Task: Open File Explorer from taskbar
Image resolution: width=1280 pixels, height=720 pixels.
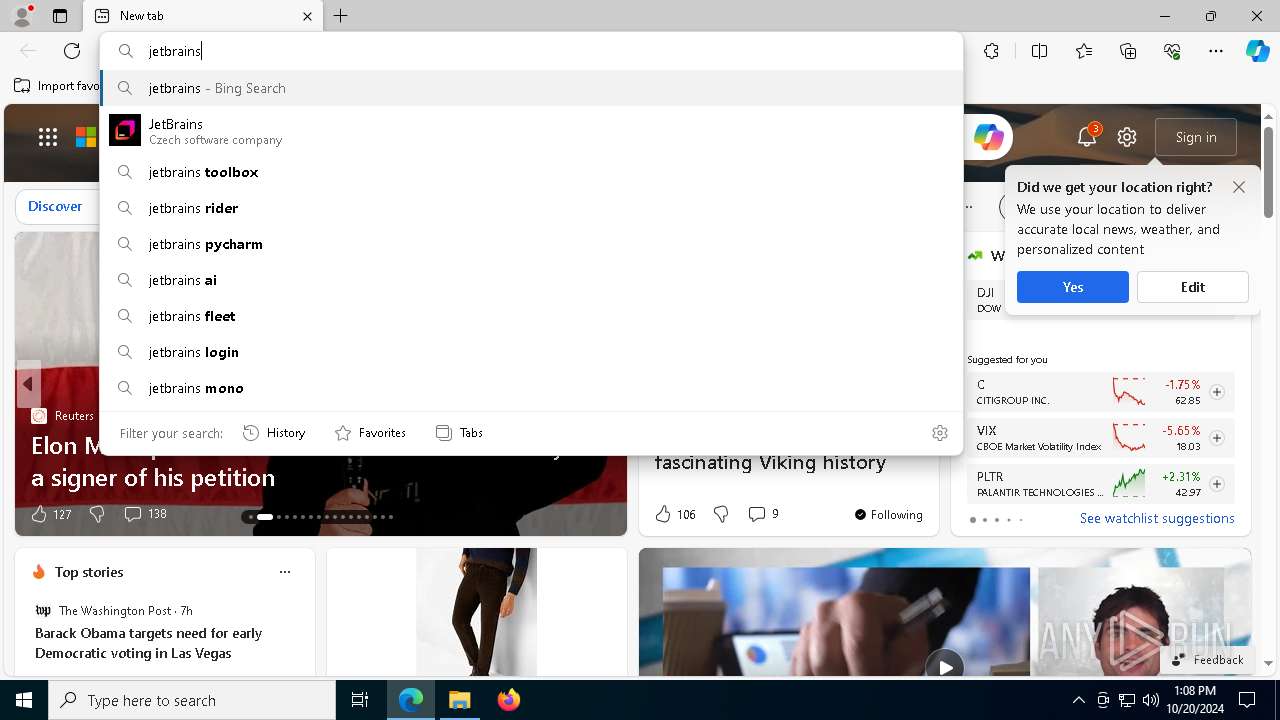Action: pos(459,700)
